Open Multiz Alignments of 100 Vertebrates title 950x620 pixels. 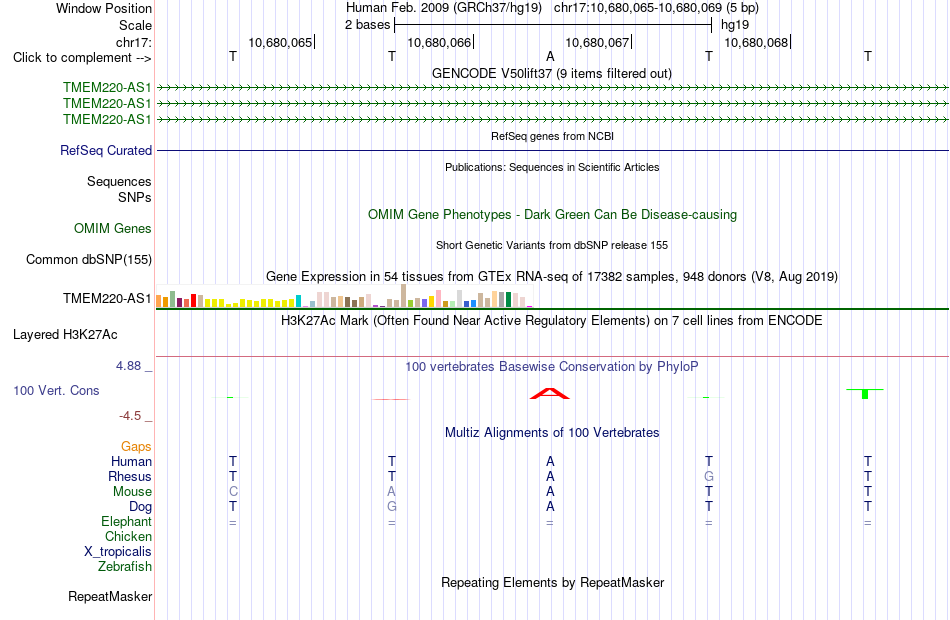click(552, 433)
